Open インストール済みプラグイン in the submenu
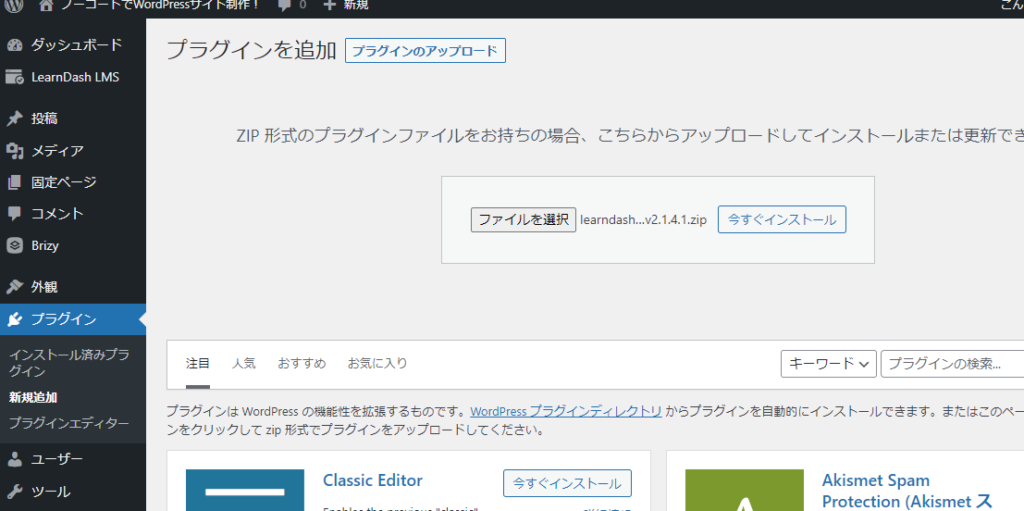 coord(68,363)
